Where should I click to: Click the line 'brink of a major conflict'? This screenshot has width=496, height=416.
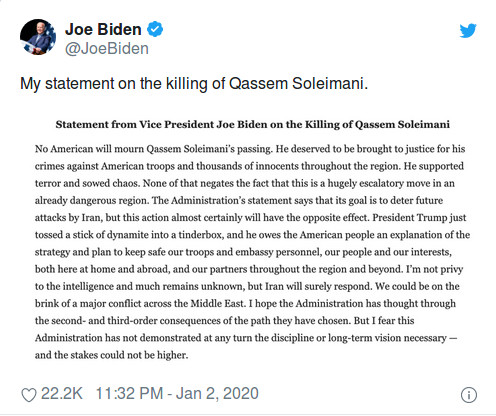(245, 304)
